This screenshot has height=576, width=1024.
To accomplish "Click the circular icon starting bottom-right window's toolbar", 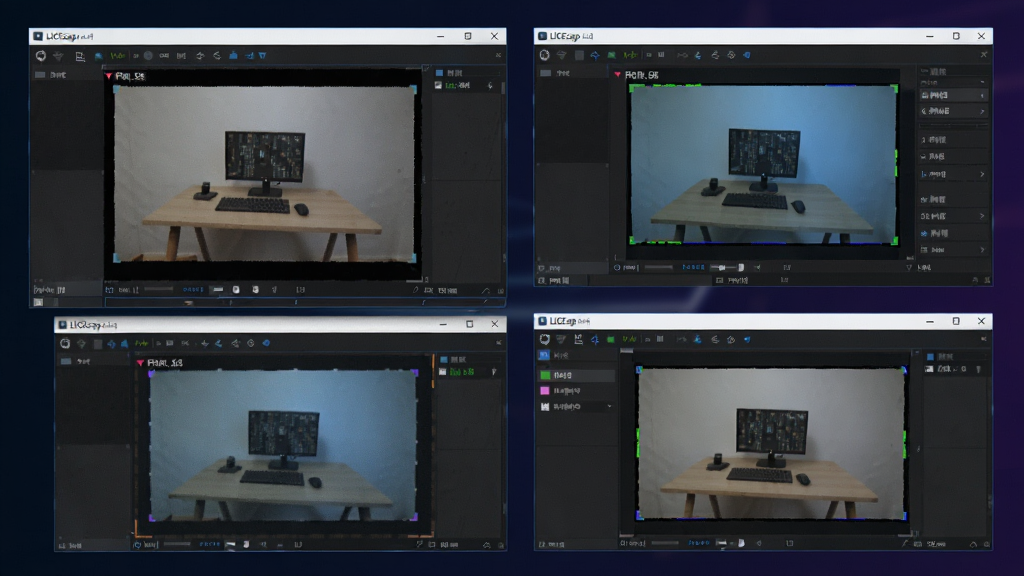I will click(545, 340).
